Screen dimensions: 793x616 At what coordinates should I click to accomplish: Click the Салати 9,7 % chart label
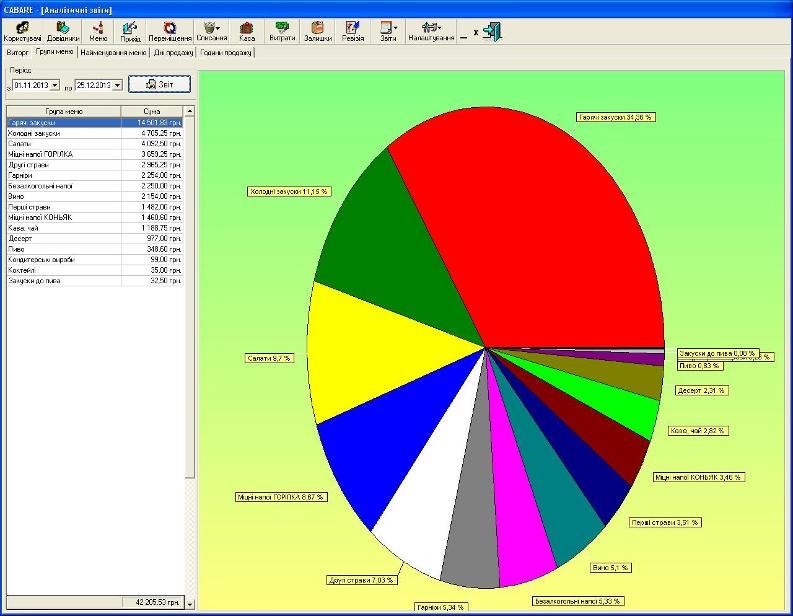[269, 358]
